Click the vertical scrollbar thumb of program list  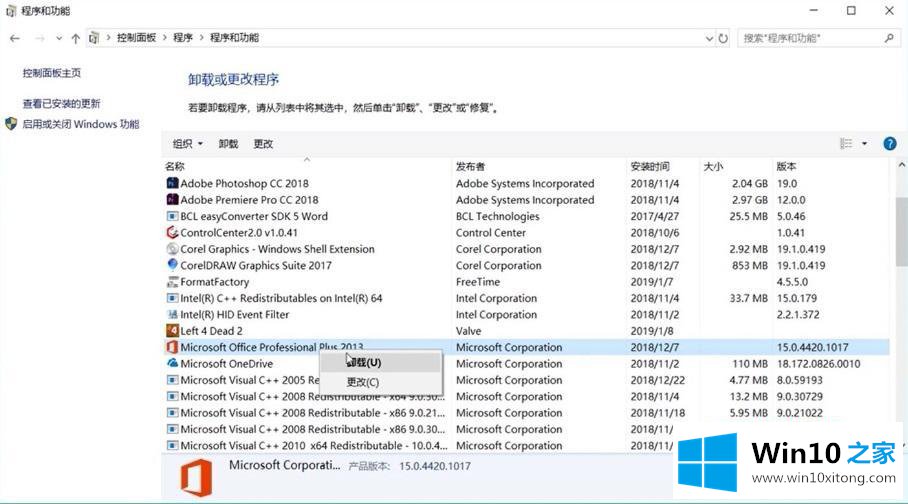pyautogui.click(x=902, y=232)
